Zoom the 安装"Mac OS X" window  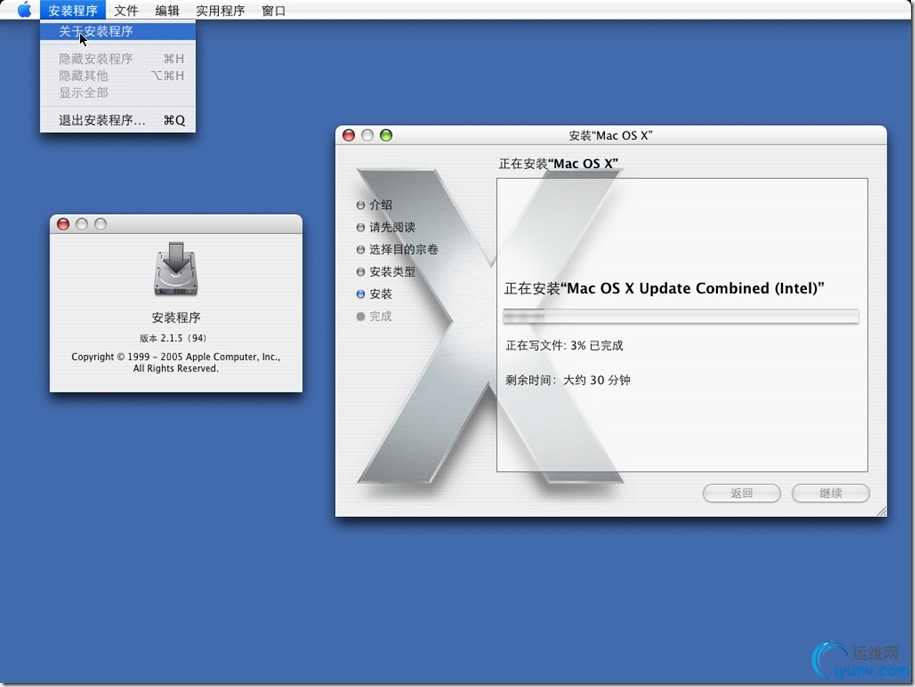(x=386, y=135)
